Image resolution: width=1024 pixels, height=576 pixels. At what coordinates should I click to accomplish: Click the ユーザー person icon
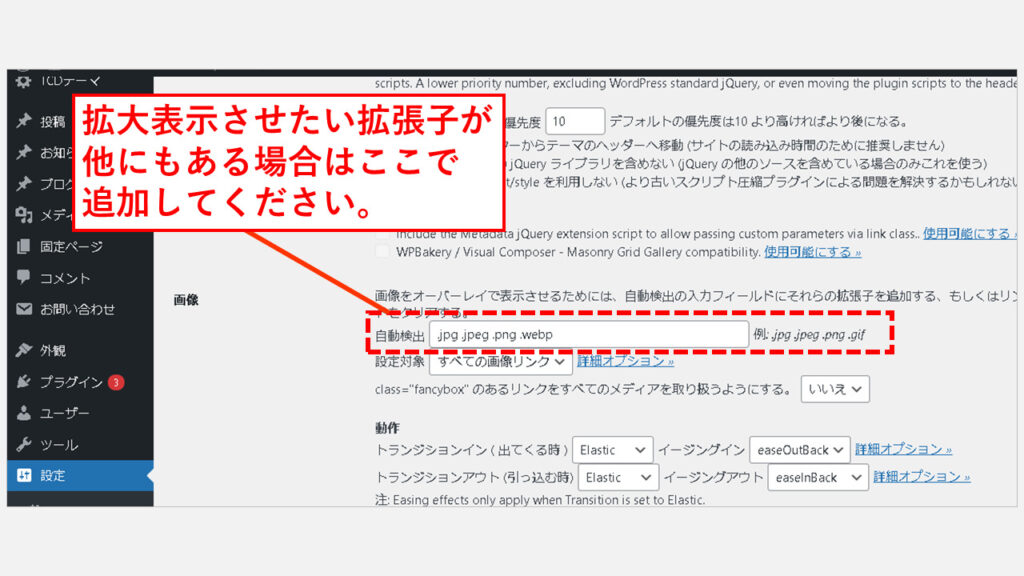(x=24, y=413)
